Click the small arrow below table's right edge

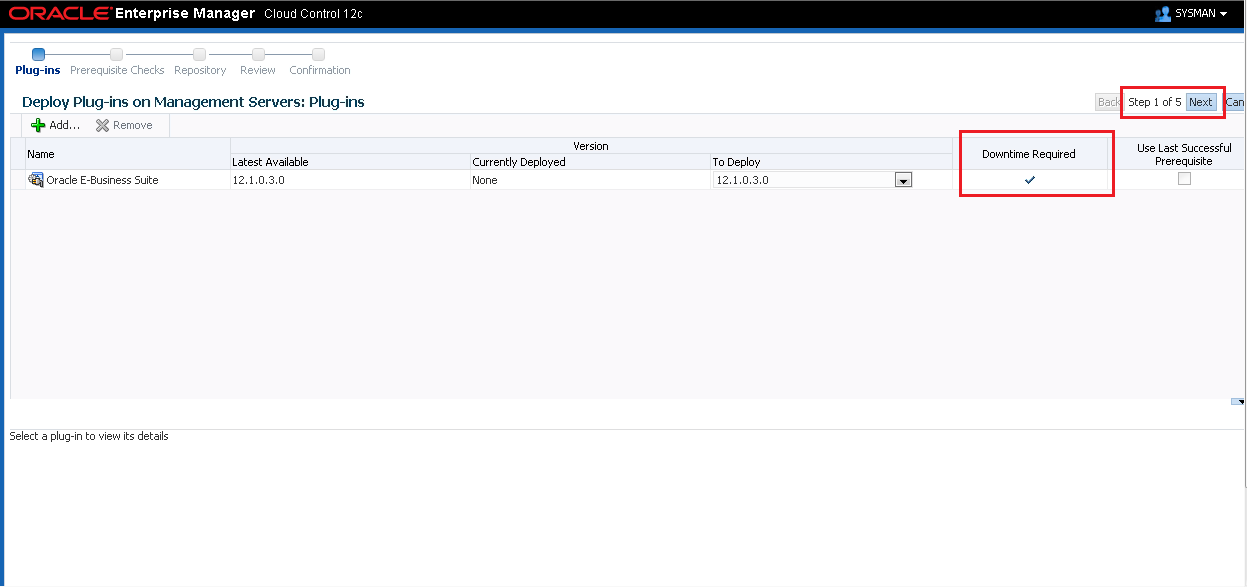[x=1239, y=401]
